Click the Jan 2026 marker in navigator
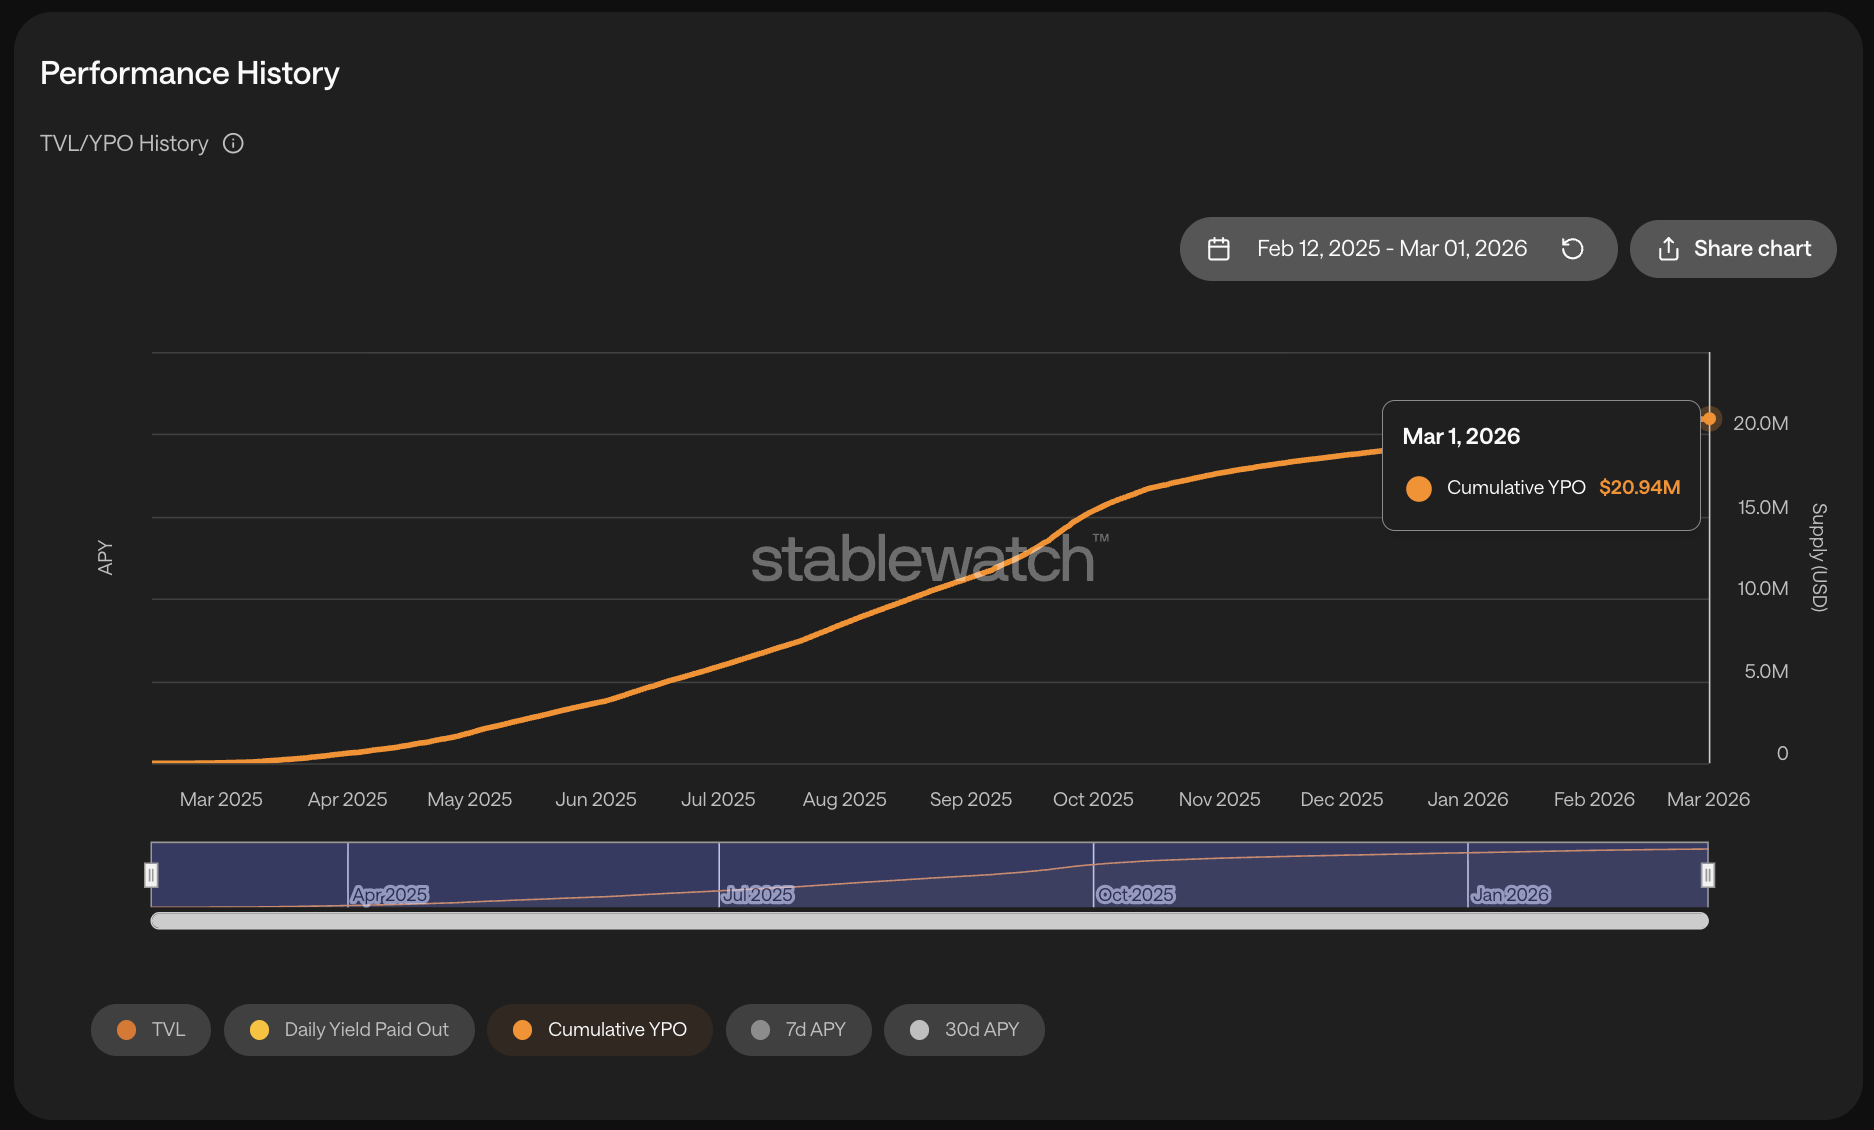Screen dimensions: 1874x1130 tap(1510, 894)
